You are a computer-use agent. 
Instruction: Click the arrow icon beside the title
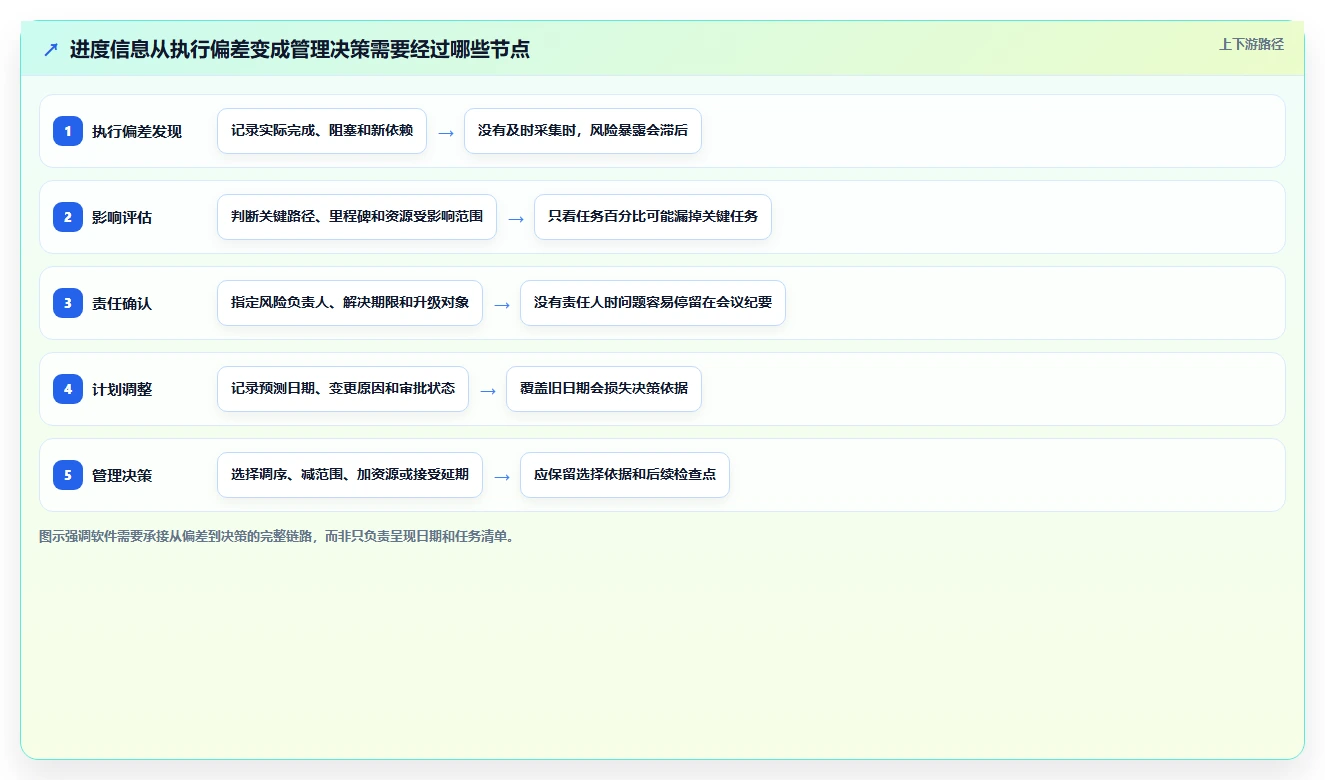(51, 50)
